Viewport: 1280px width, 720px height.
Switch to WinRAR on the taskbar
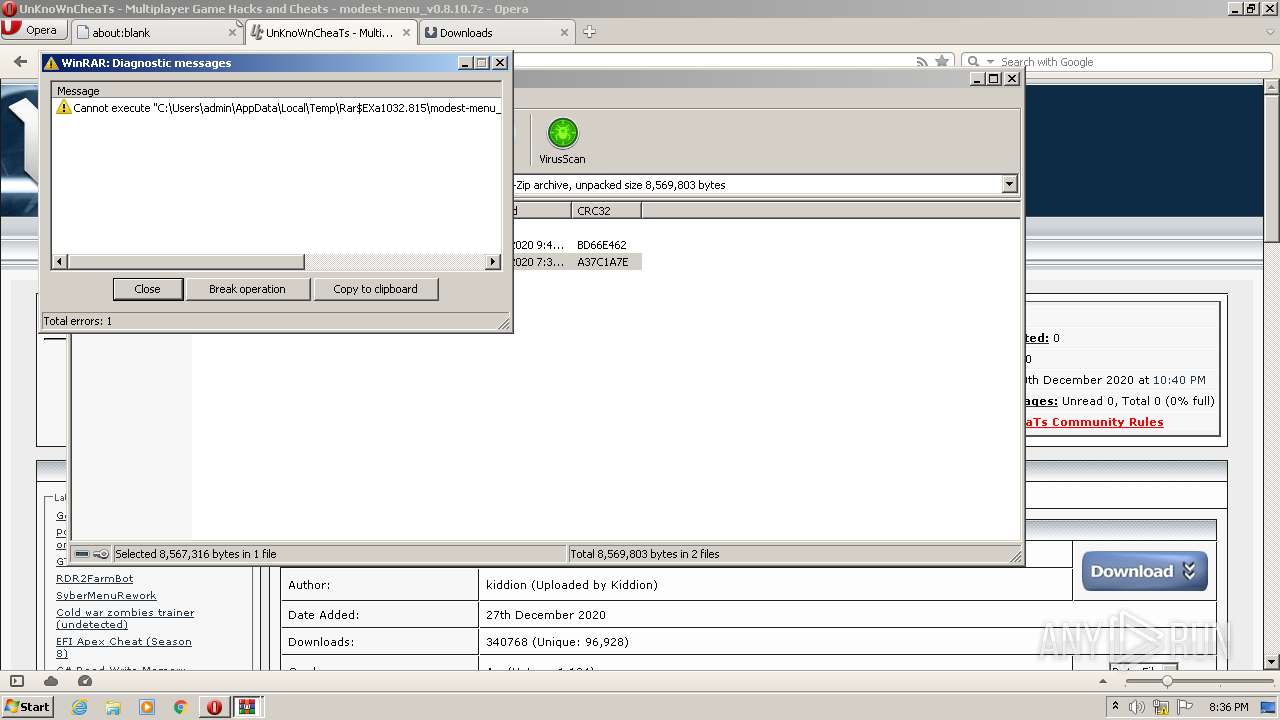[x=248, y=707]
